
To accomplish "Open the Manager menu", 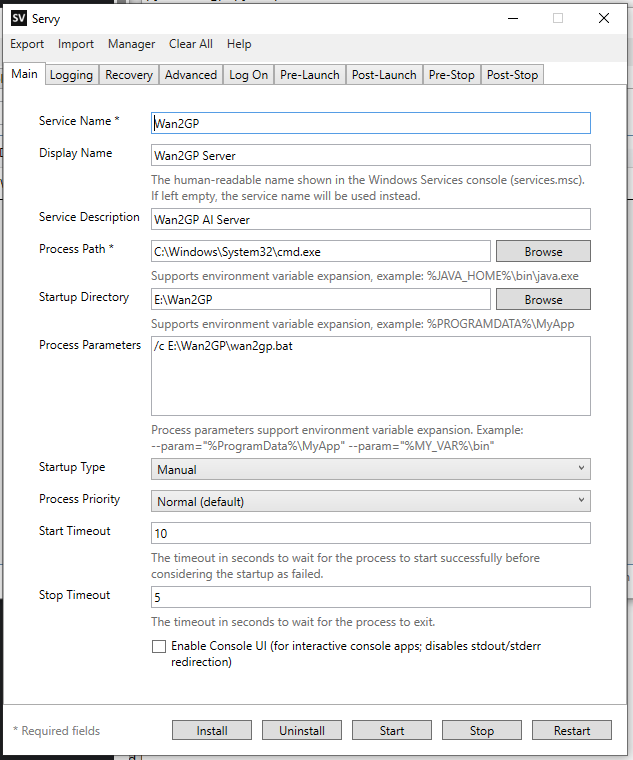I will click(x=131, y=44).
